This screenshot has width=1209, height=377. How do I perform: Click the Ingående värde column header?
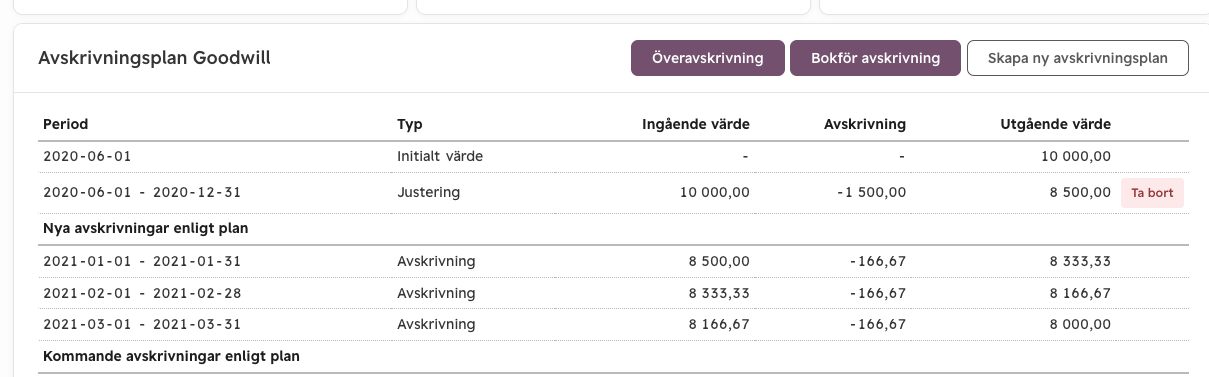tap(696, 124)
